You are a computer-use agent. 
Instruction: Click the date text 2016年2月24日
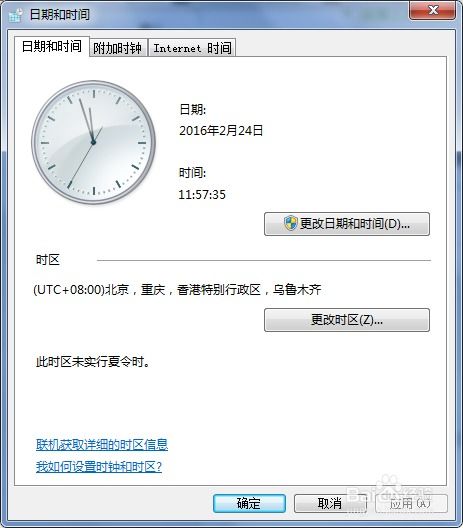pyautogui.click(x=221, y=131)
